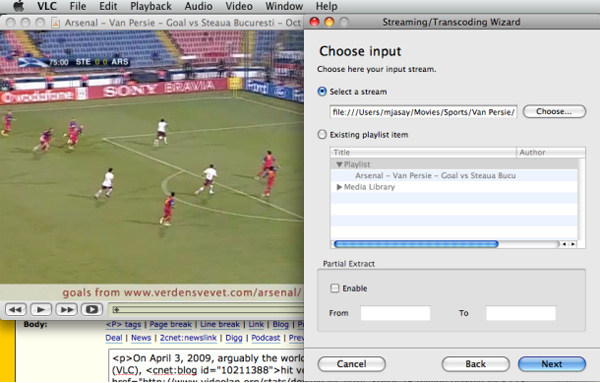Open the Window menu
This screenshot has width=600, height=383.
(x=284, y=6)
